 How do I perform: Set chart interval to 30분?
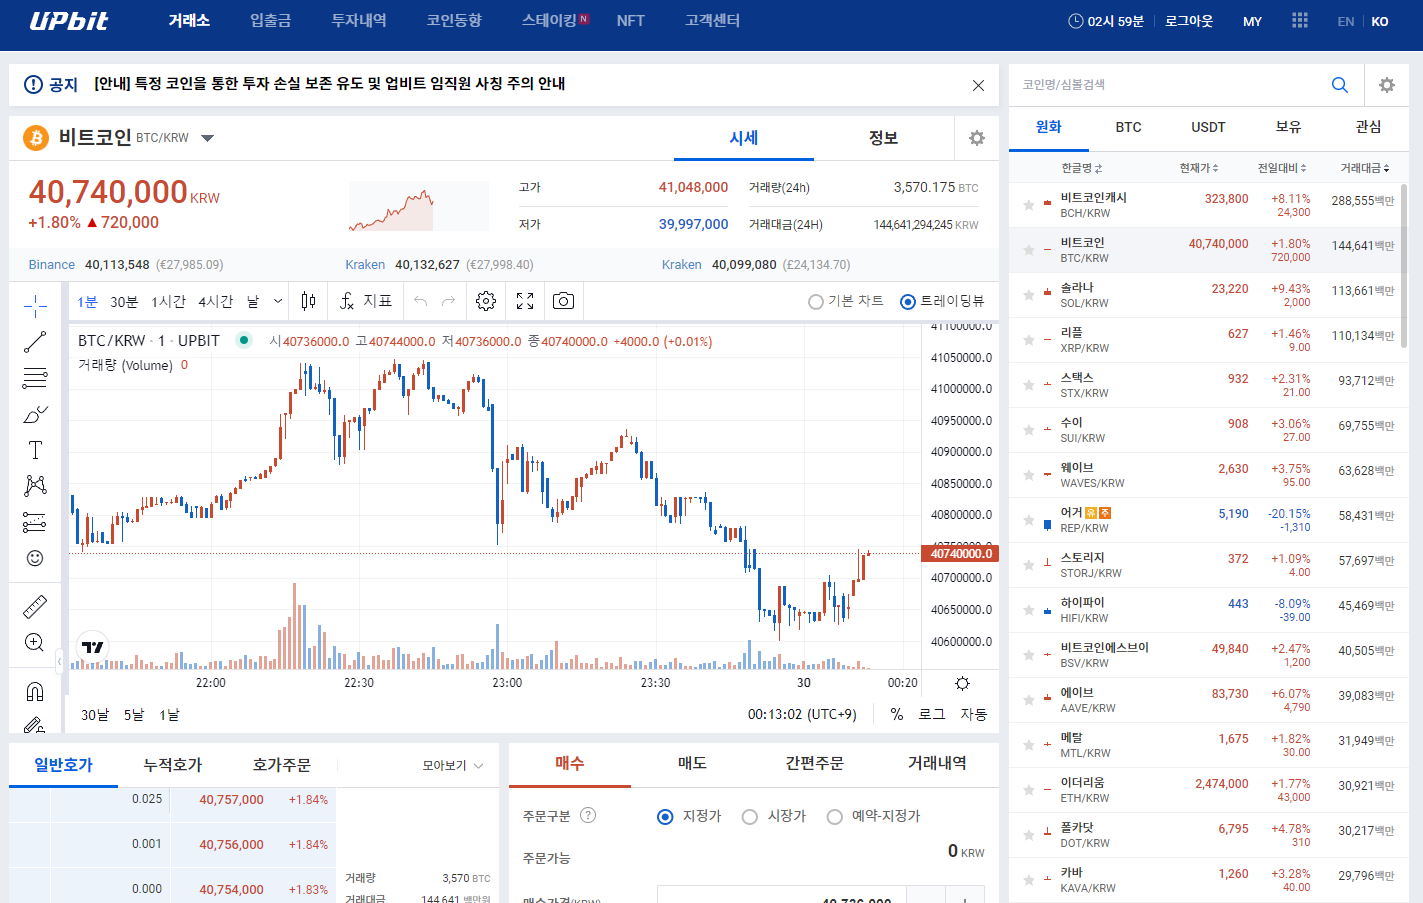tap(124, 301)
